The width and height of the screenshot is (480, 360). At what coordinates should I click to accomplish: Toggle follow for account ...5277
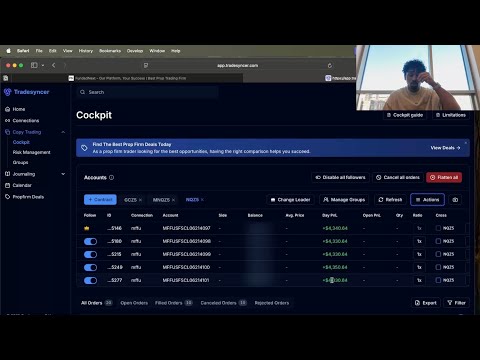(x=90, y=280)
